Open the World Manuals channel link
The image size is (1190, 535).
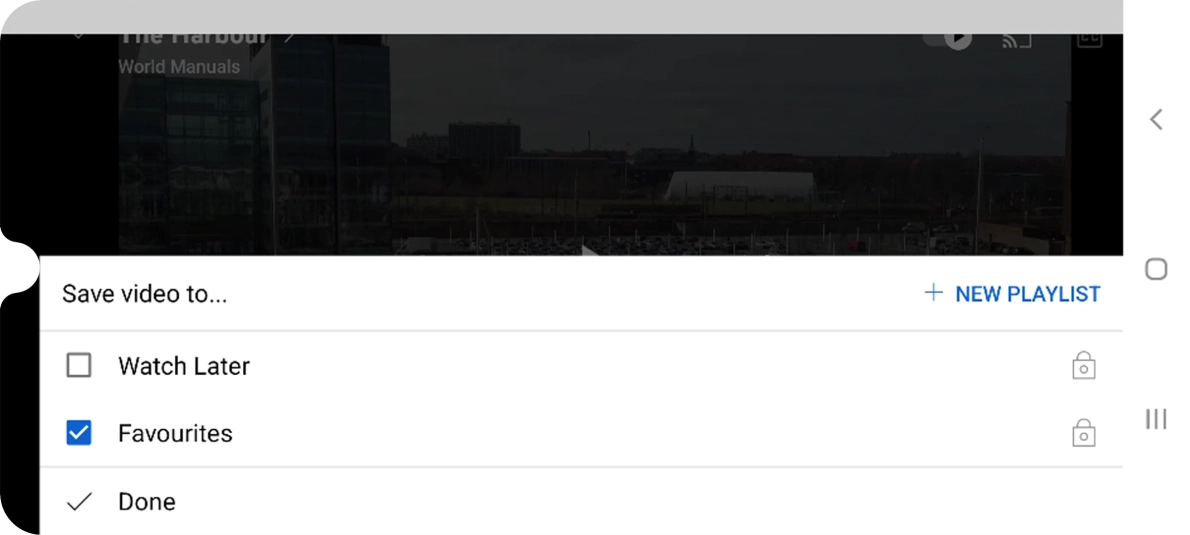(179, 67)
